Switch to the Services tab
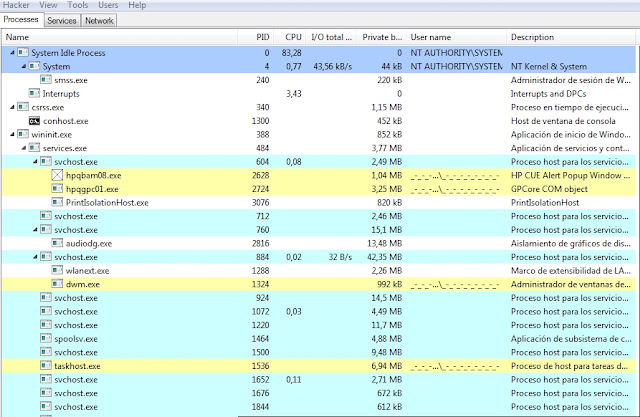Screen dimensions: 640x417 point(62,20)
